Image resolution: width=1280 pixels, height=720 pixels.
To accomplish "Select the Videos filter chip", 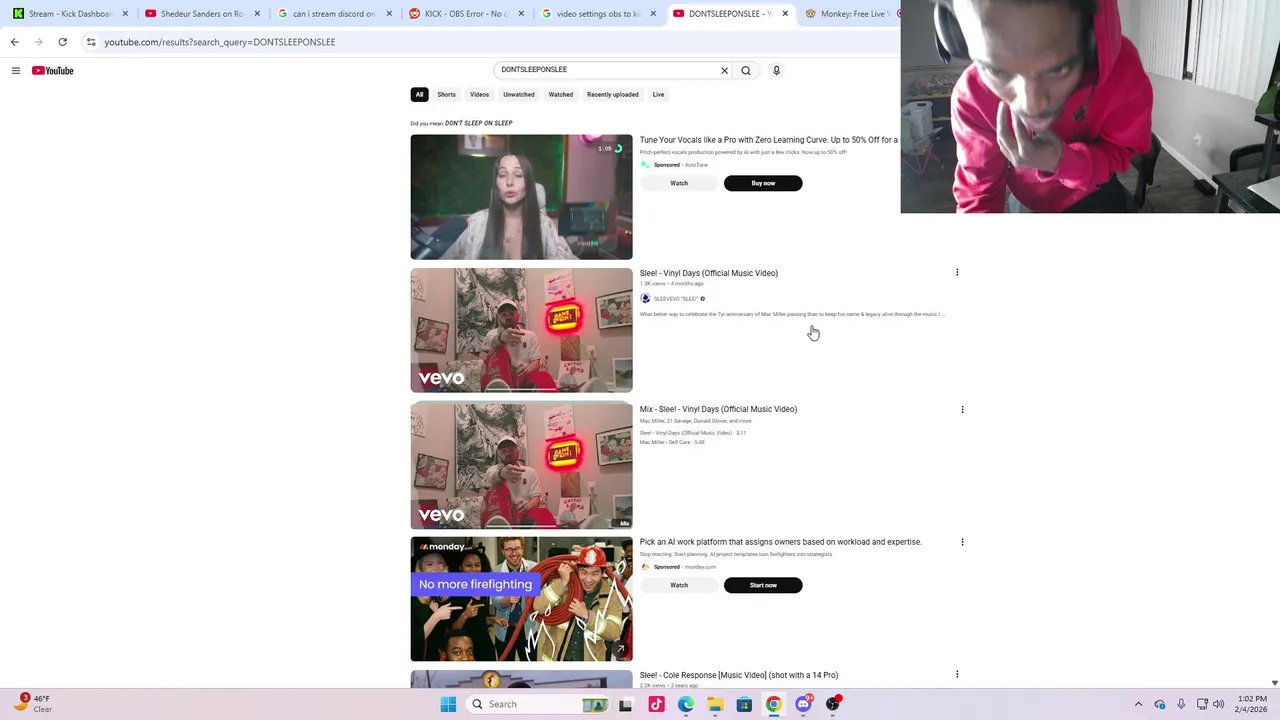I will point(479,94).
